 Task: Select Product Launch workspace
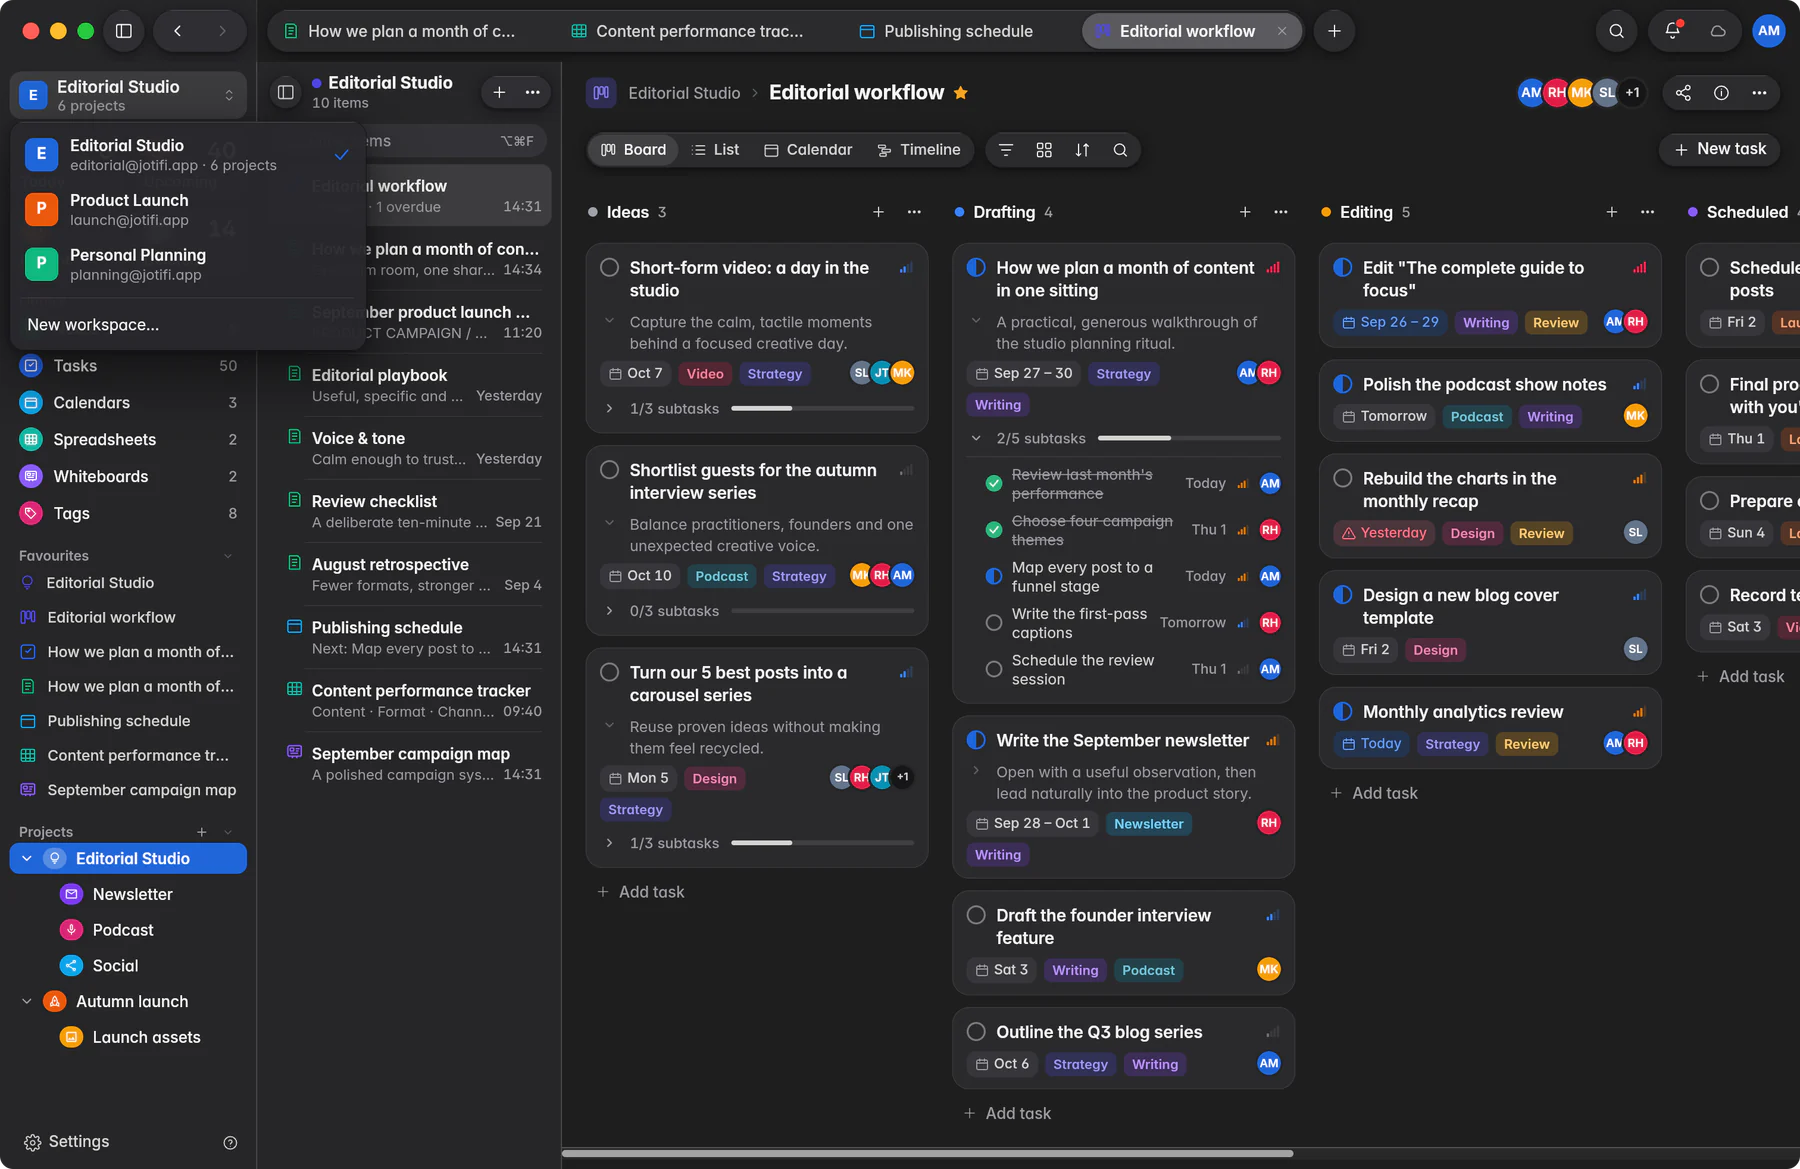coord(187,210)
